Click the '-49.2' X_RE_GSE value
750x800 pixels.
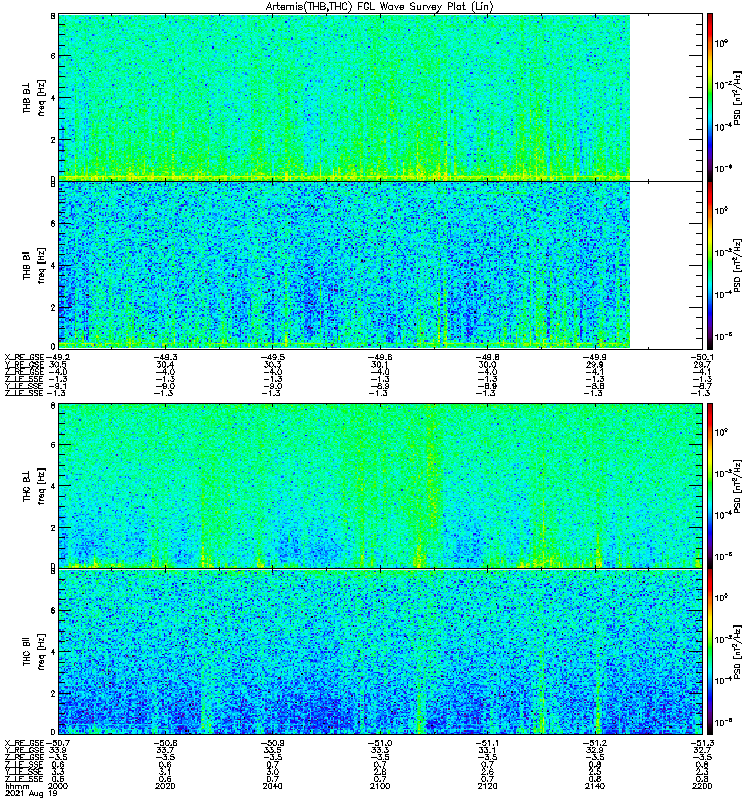pos(58,357)
